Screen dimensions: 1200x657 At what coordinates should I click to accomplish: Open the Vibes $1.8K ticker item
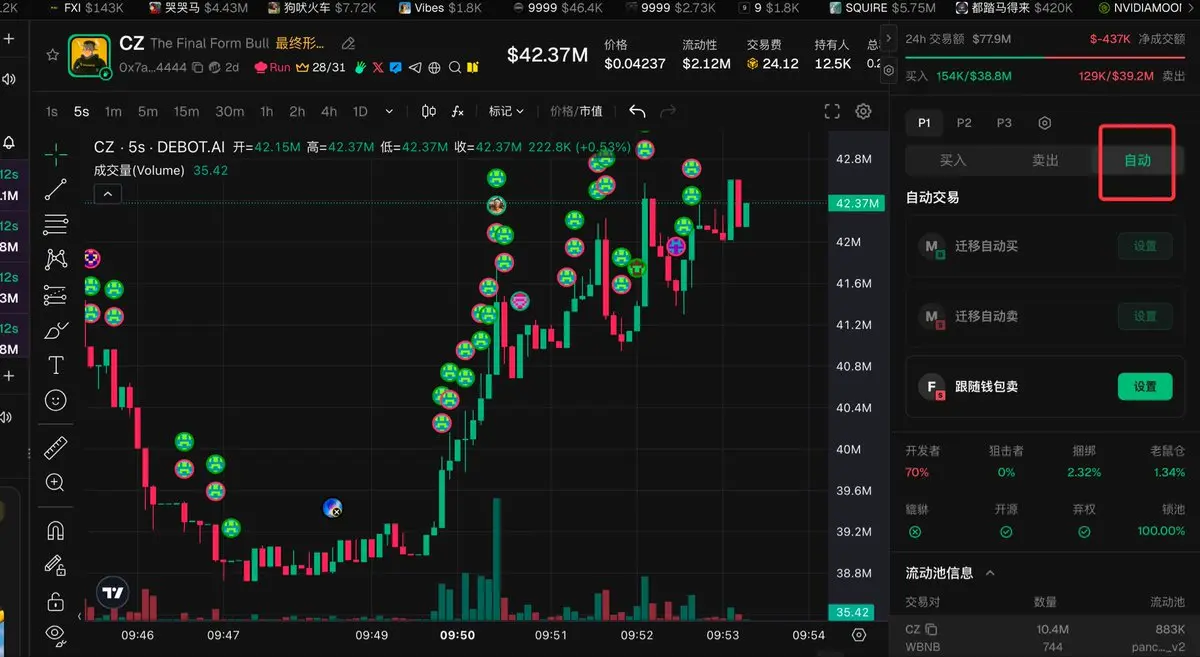(440, 8)
